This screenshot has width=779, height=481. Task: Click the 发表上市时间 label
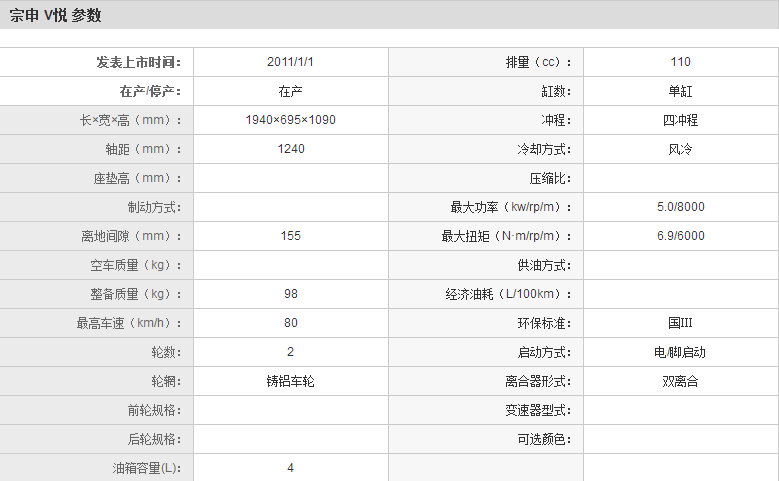point(139,62)
